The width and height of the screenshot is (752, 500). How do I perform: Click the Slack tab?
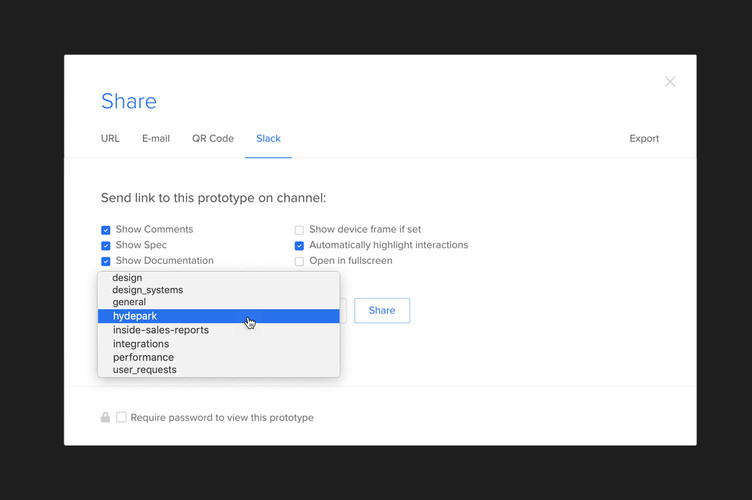[268, 139]
